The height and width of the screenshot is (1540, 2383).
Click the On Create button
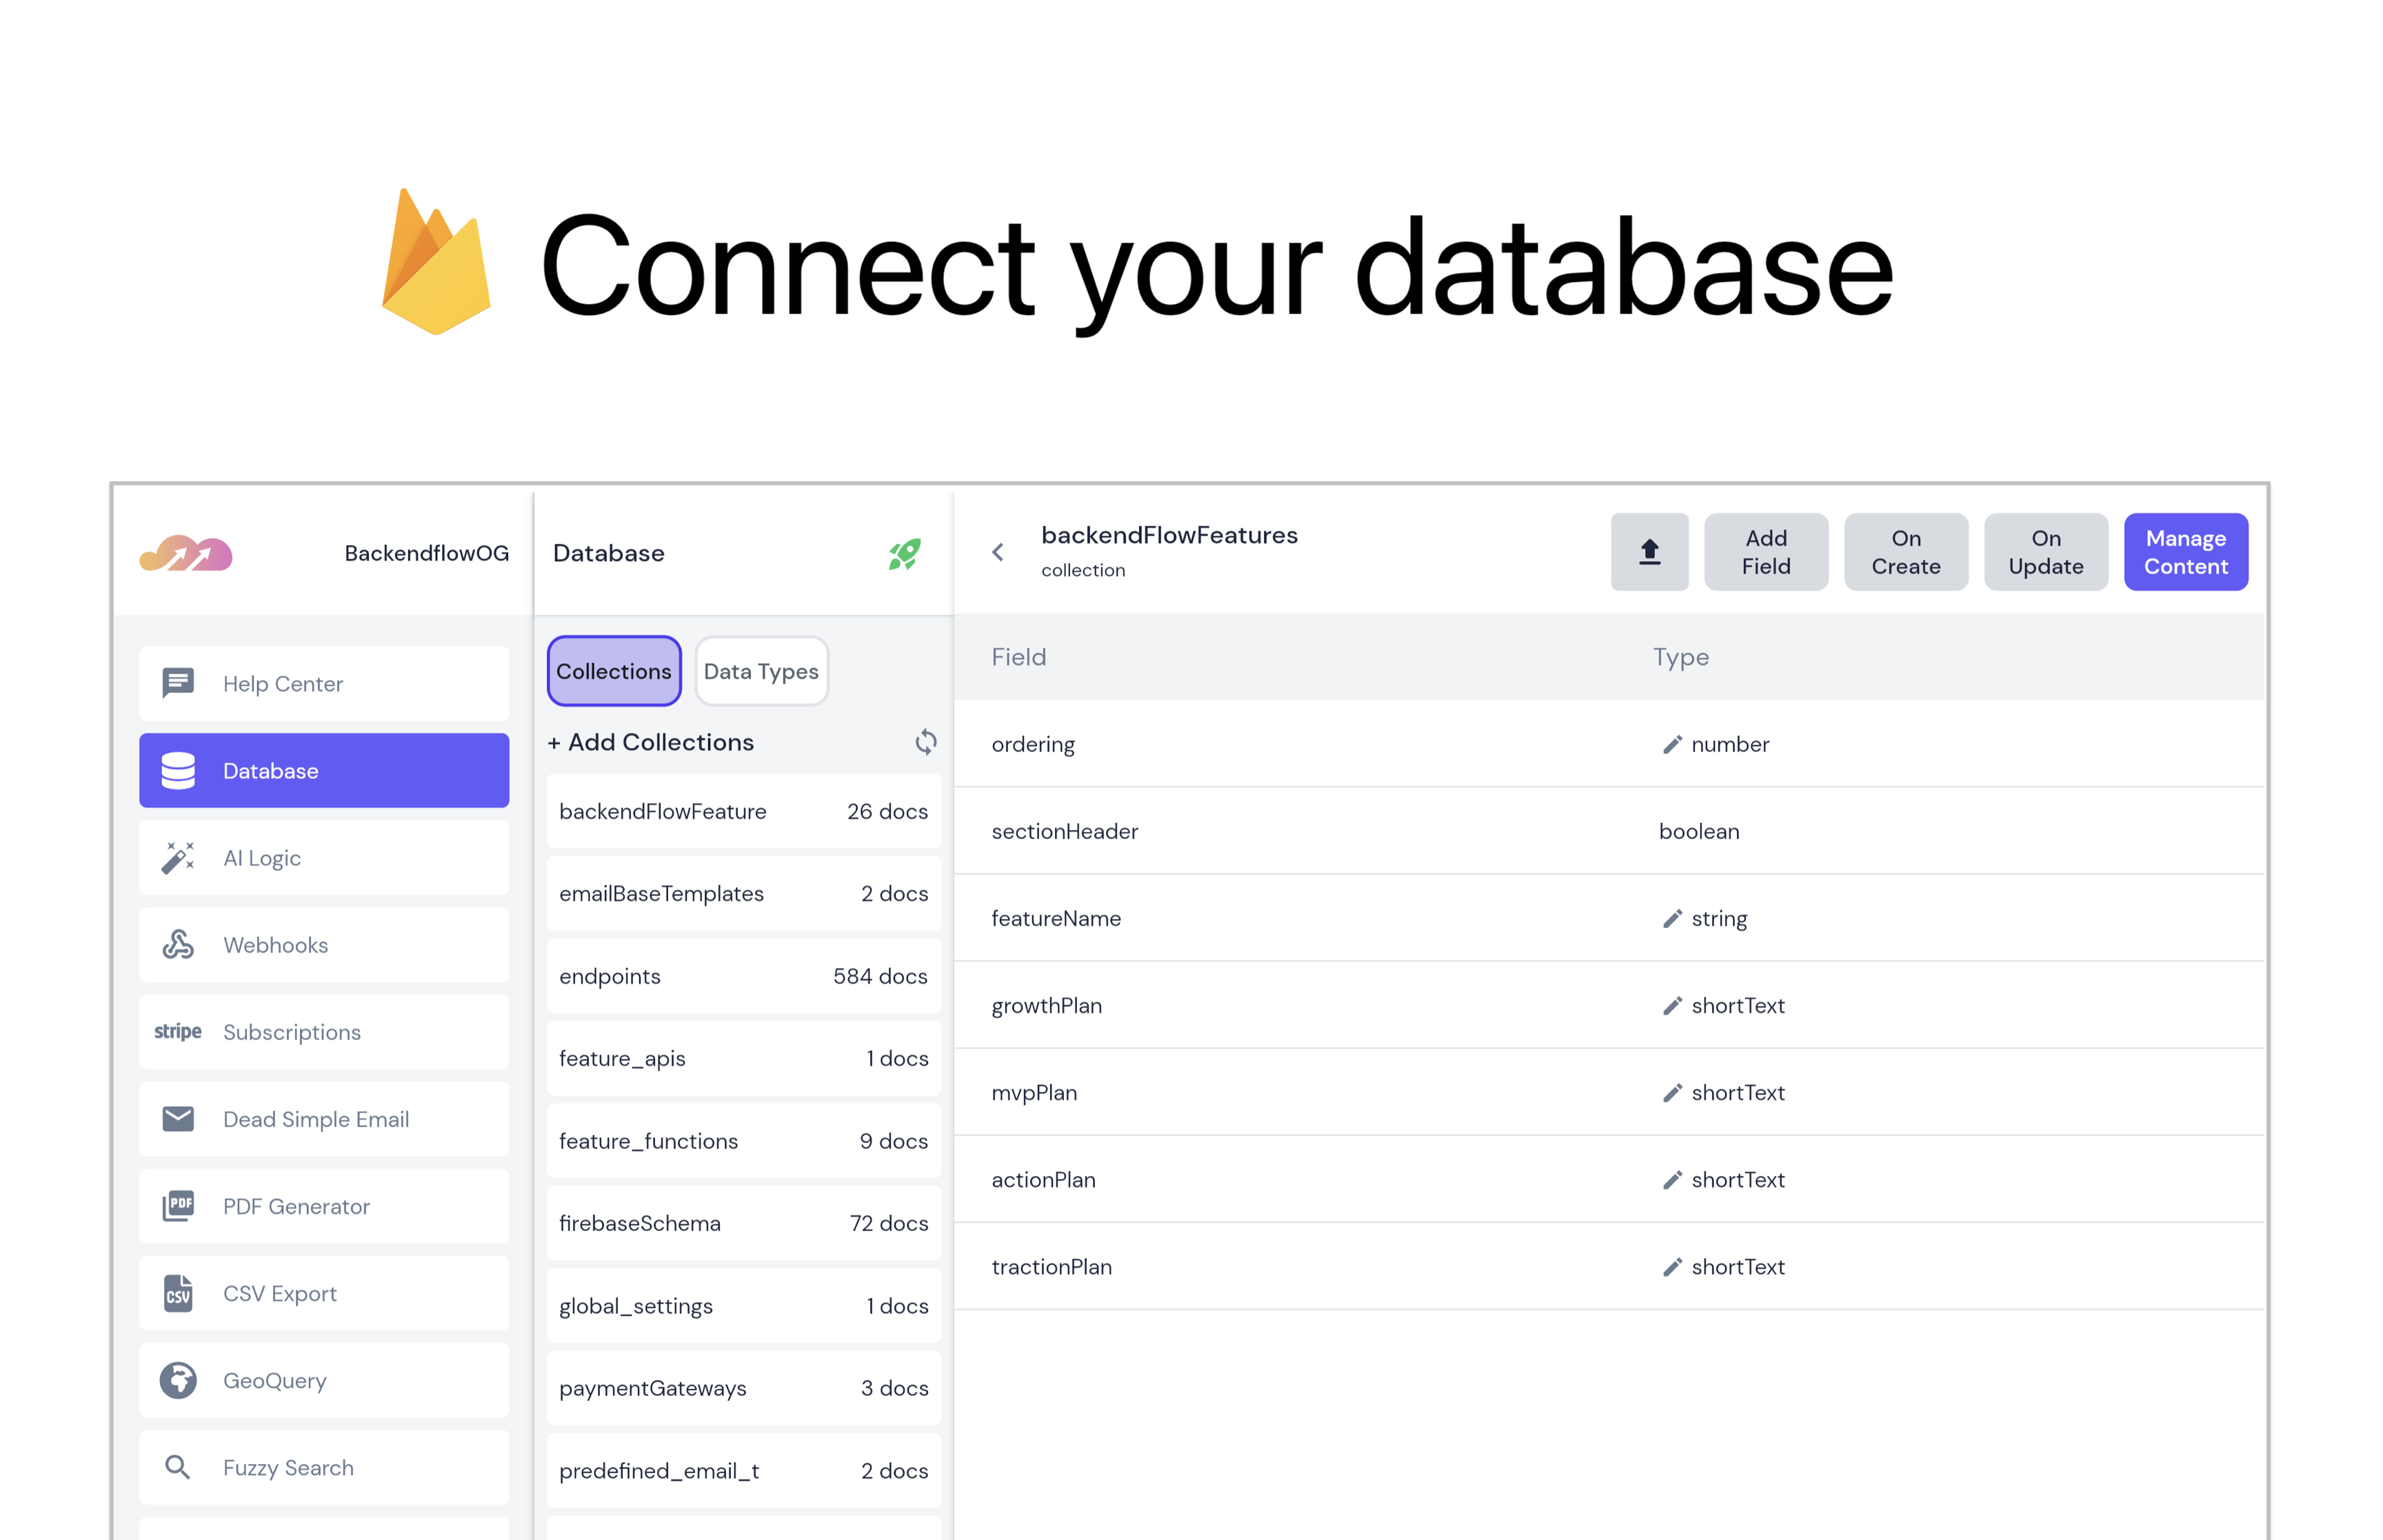click(1906, 552)
